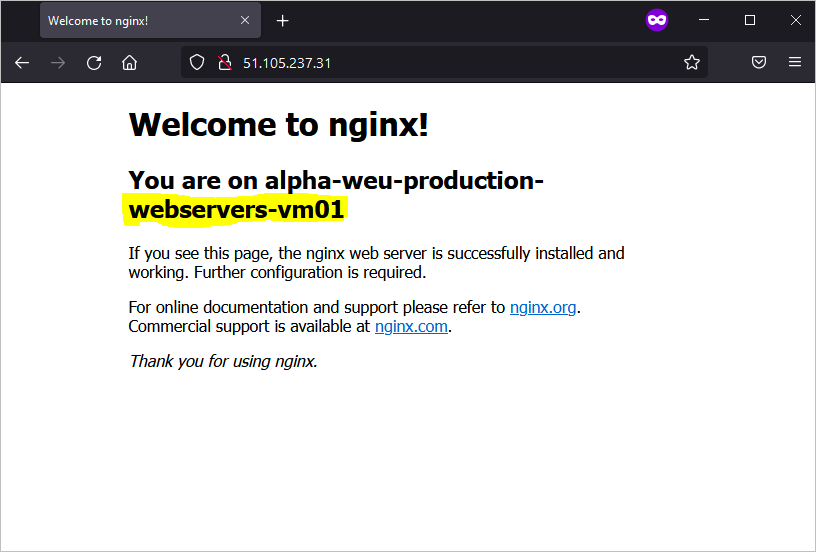This screenshot has width=816, height=552.
Task: Select the Welcome to nginx! tab
Action: tap(150, 20)
